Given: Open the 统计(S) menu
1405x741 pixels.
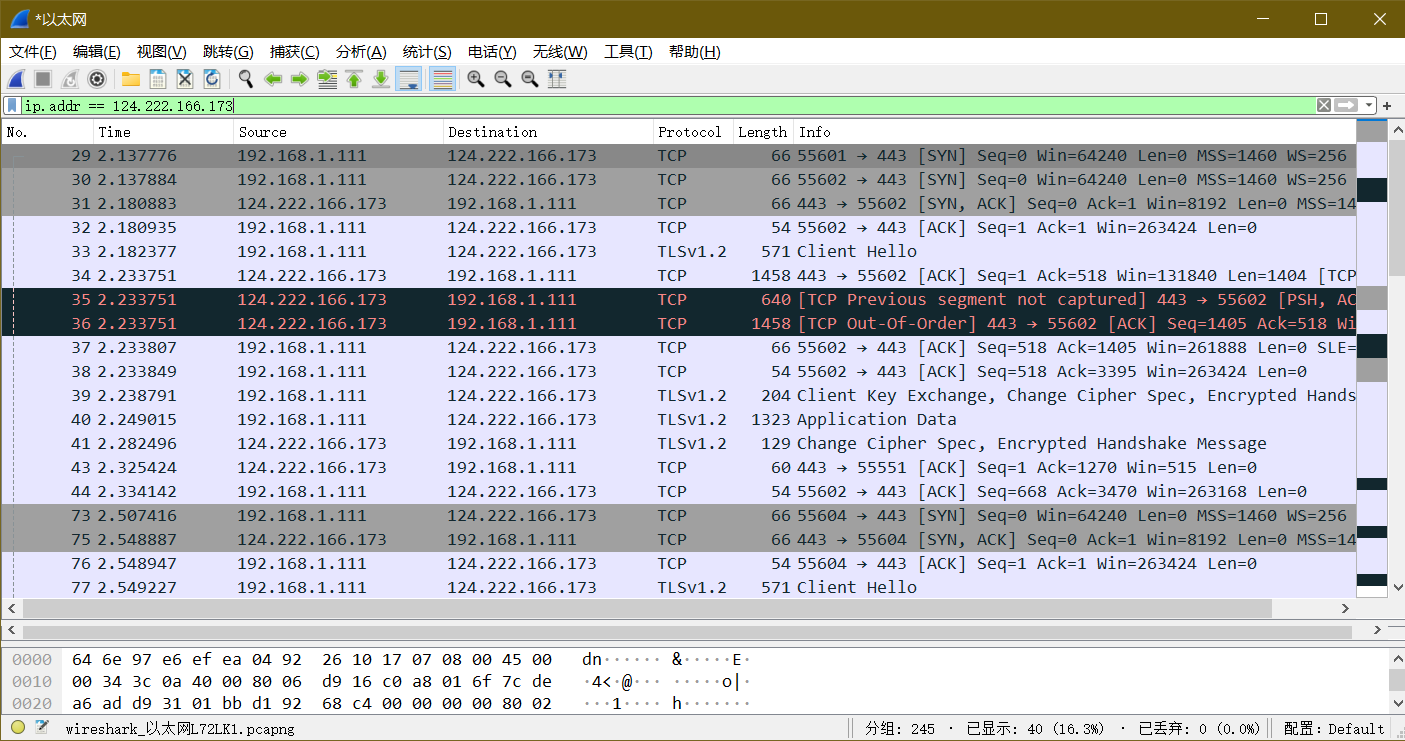Looking at the screenshot, I should (427, 52).
